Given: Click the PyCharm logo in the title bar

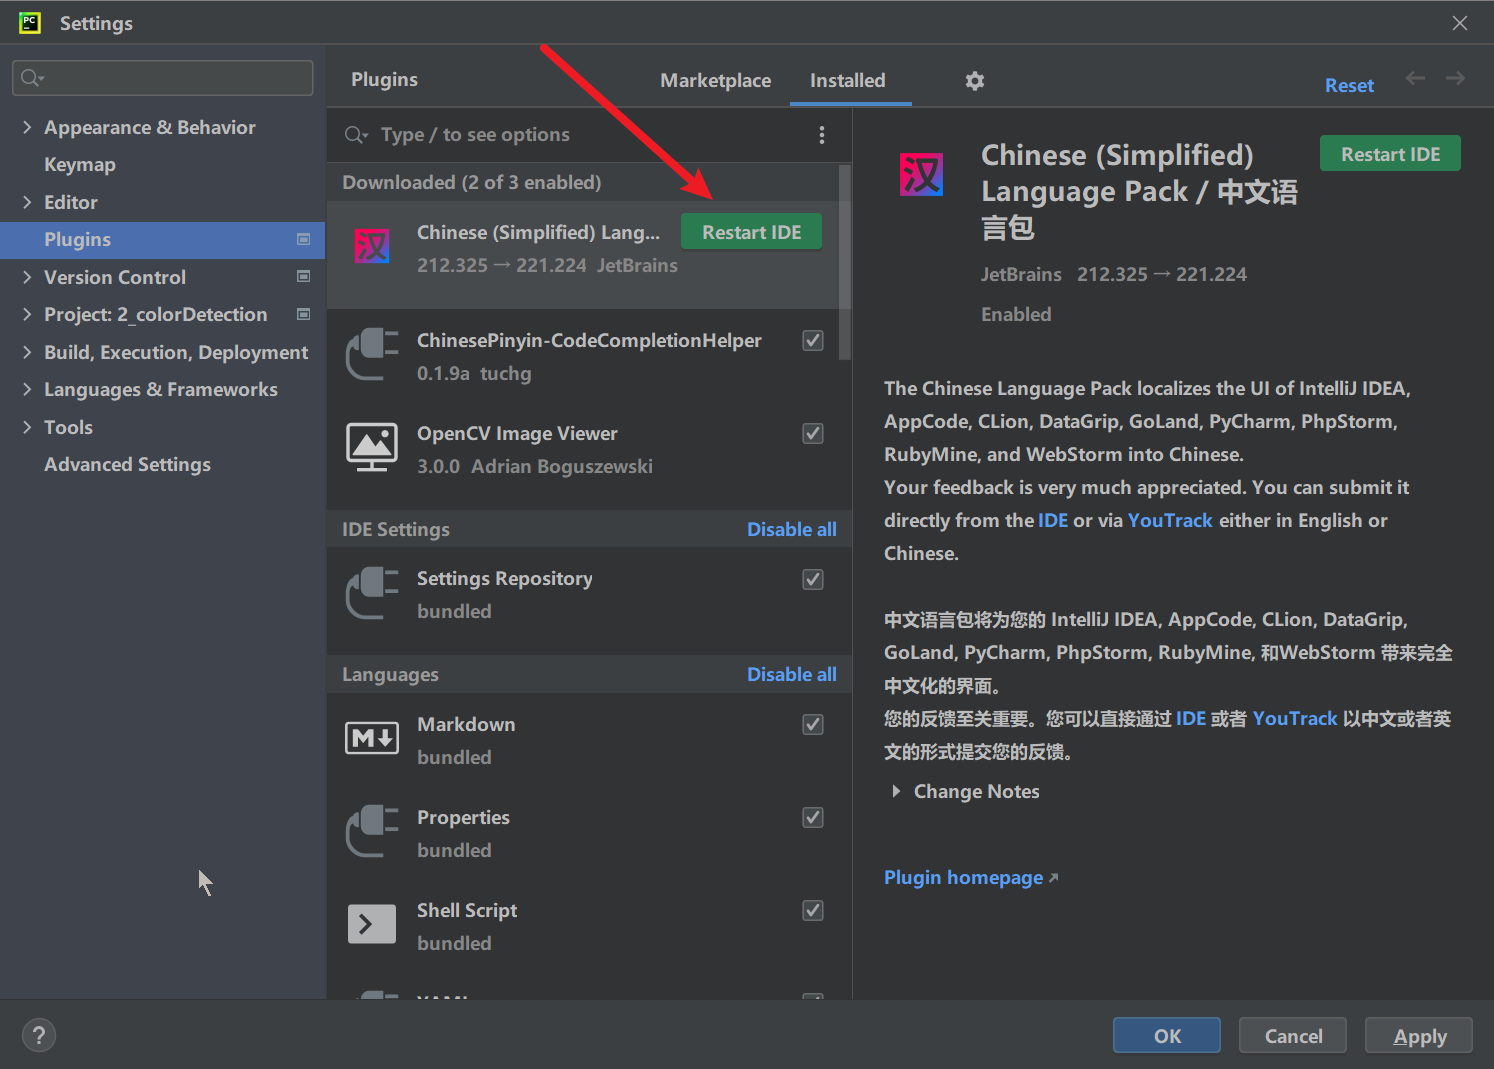Looking at the screenshot, I should pos(30,22).
